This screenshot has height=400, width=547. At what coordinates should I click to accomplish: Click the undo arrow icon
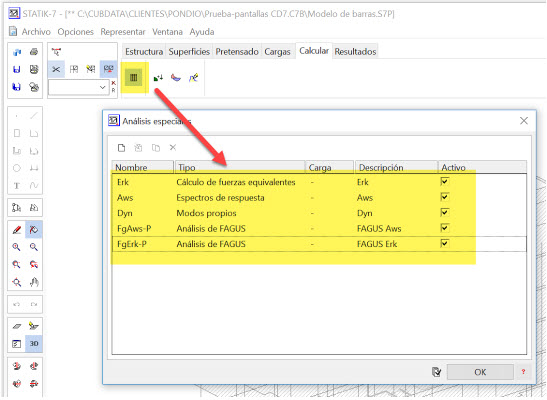16,304
